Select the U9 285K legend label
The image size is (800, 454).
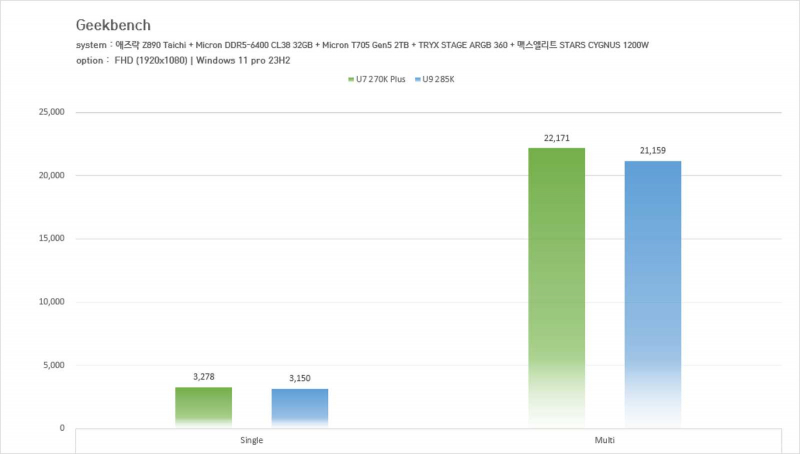tap(436, 80)
